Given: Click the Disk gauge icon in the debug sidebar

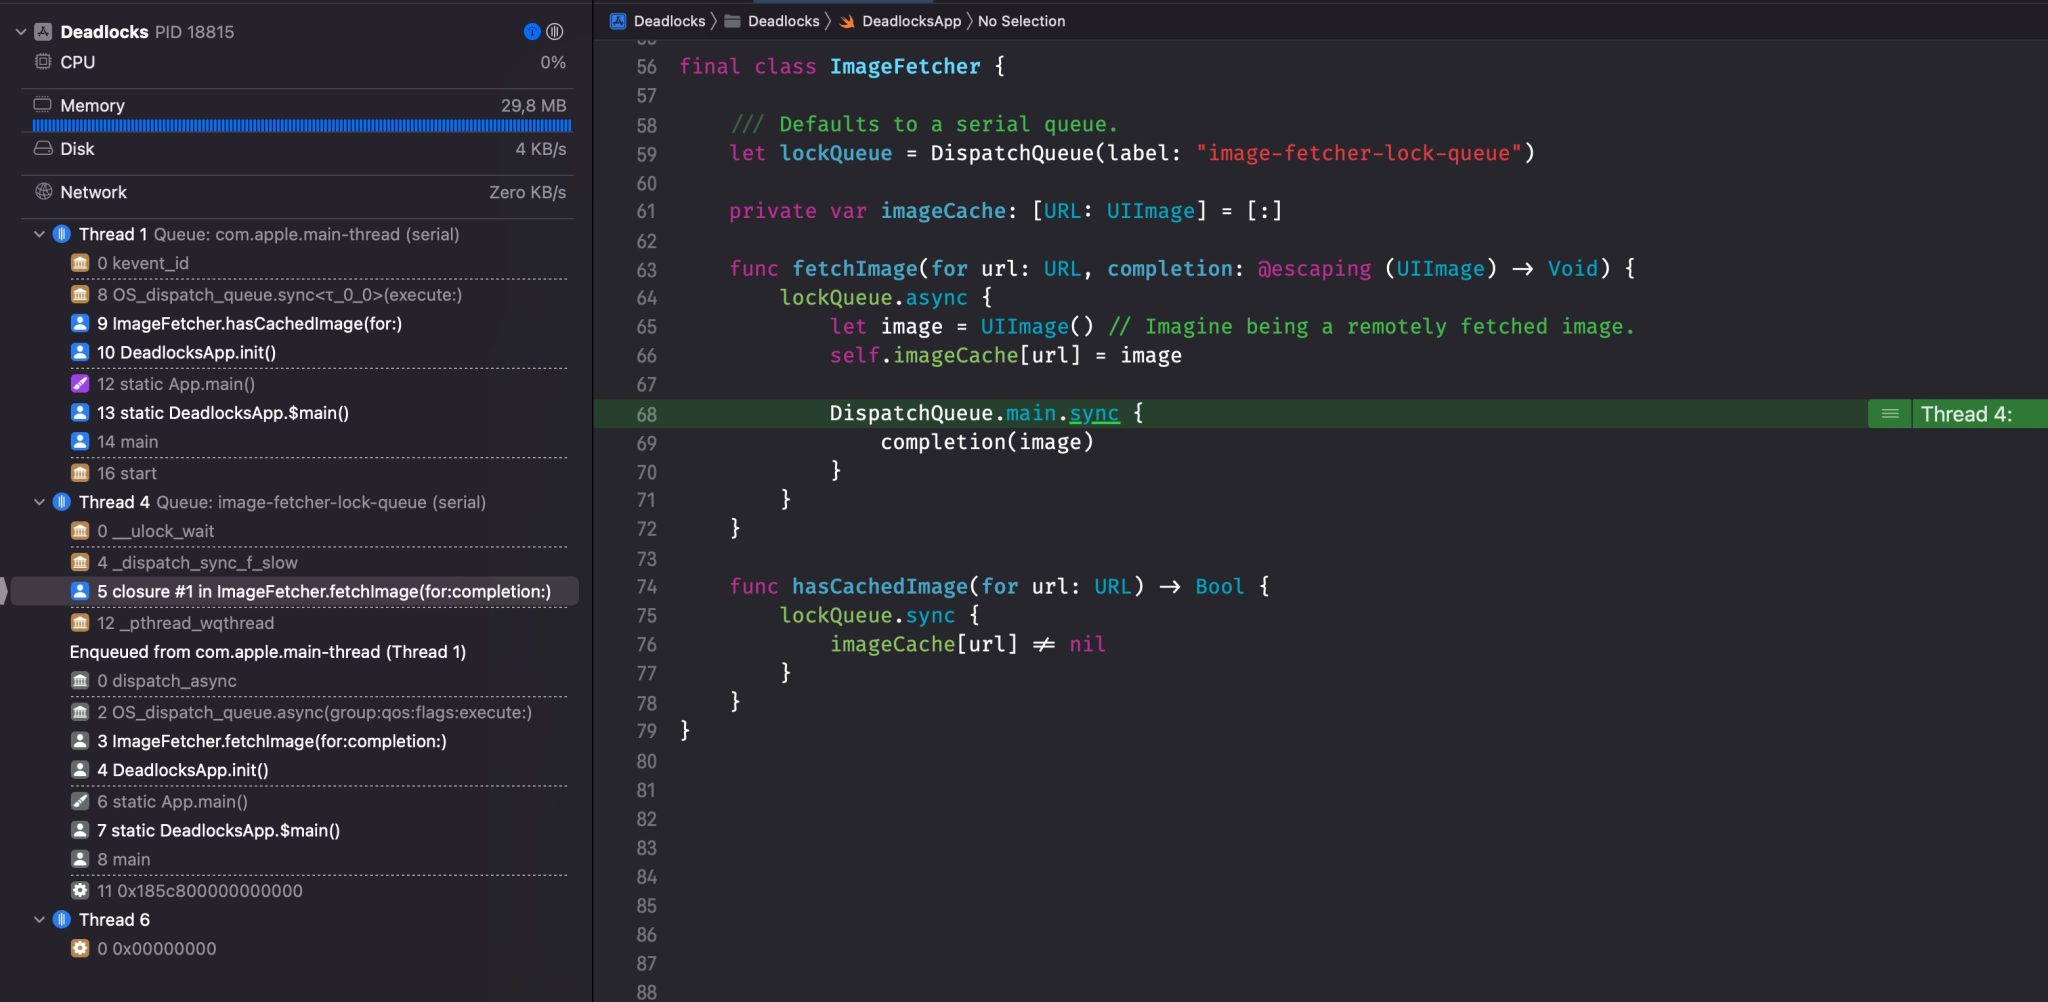Looking at the screenshot, I should pos(41,148).
